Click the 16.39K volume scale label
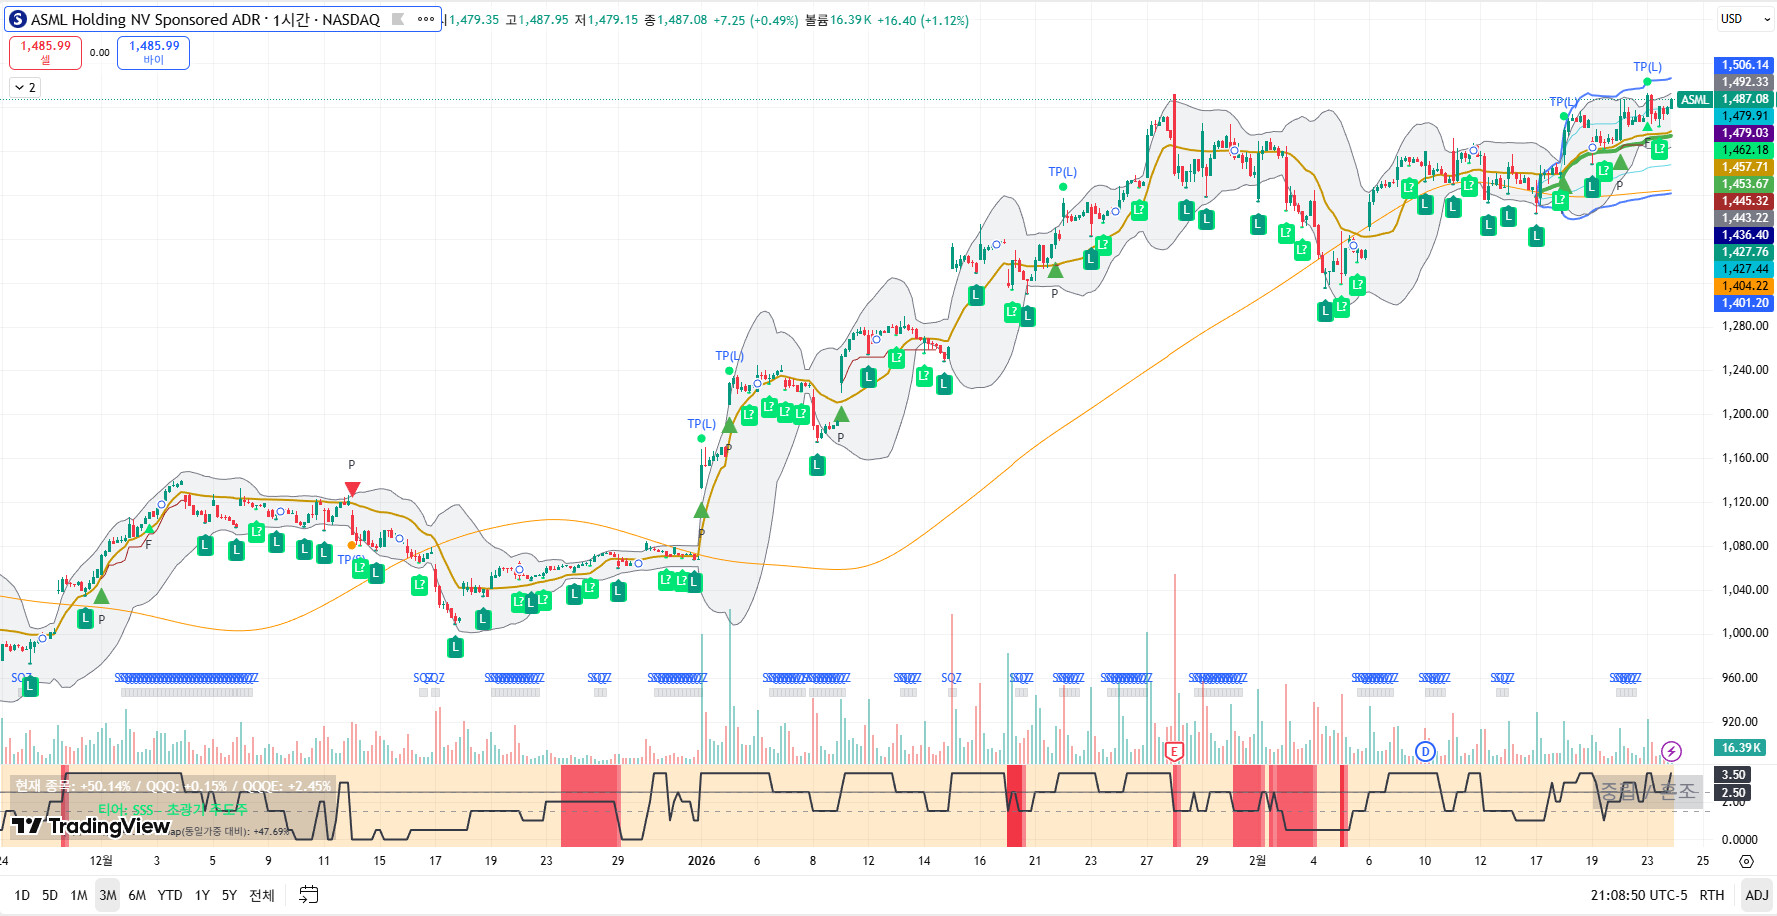The height and width of the screenshot is (916, 1777). 1741,748
